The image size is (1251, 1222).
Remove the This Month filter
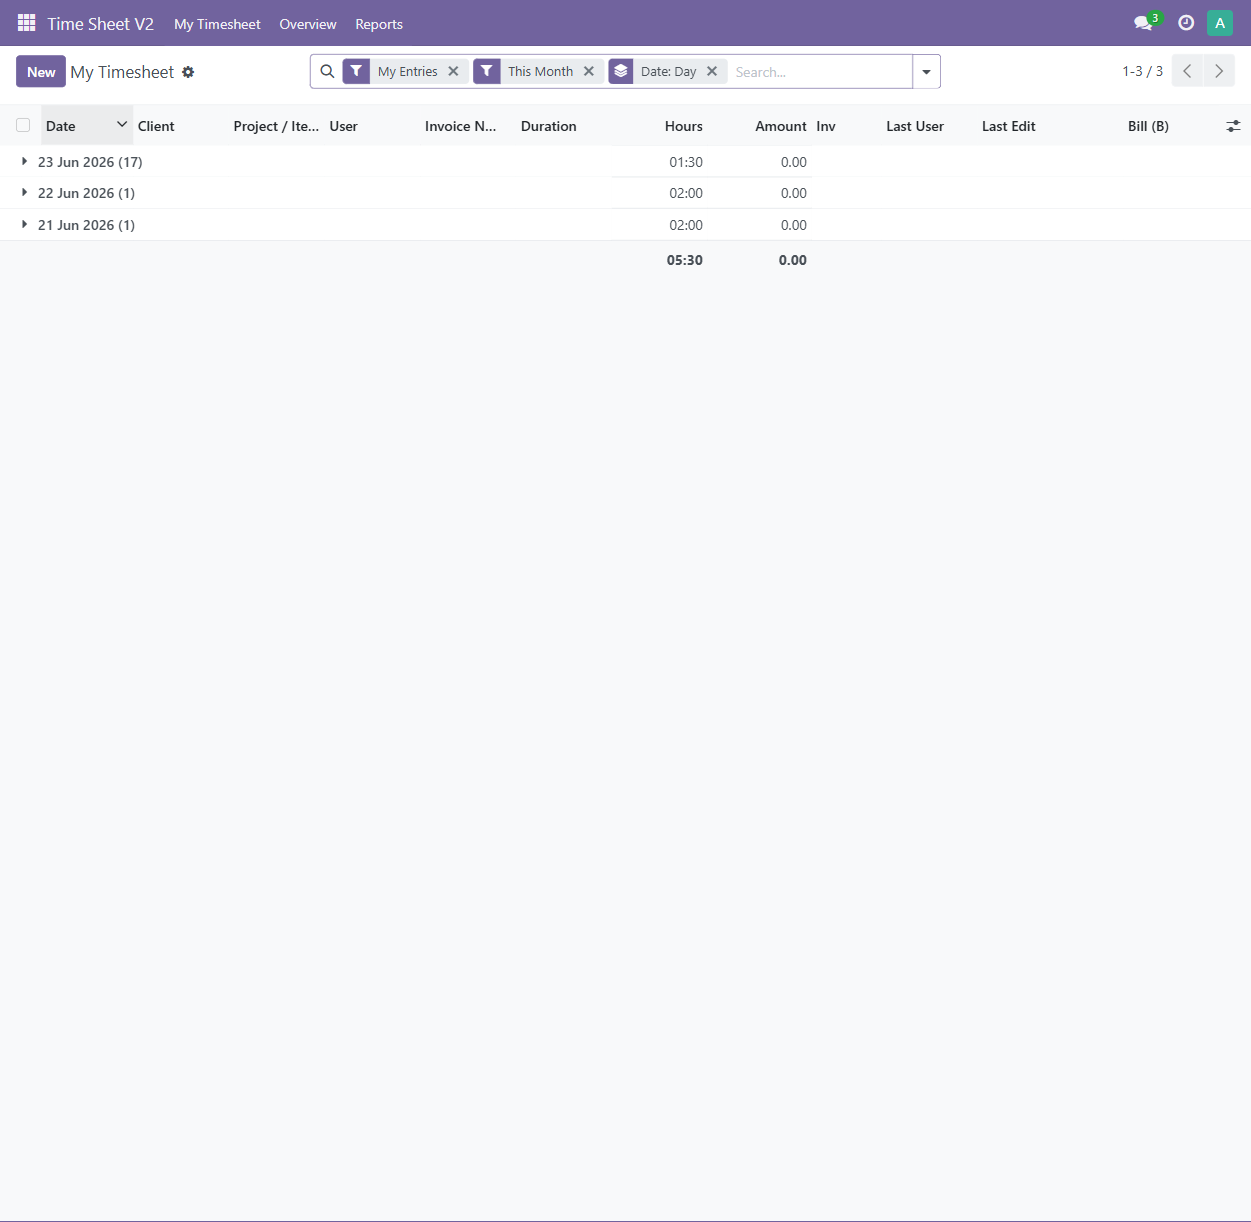click(589, 71)
